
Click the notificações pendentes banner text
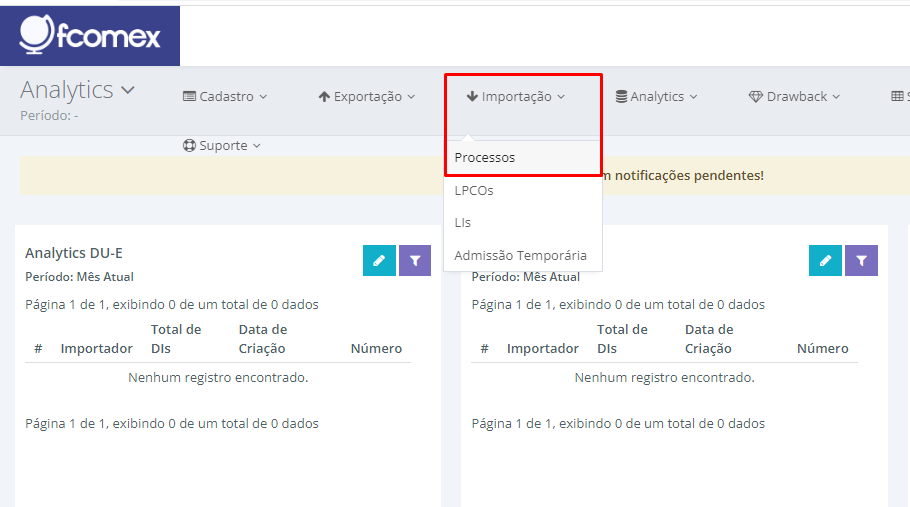pos(683,175)
